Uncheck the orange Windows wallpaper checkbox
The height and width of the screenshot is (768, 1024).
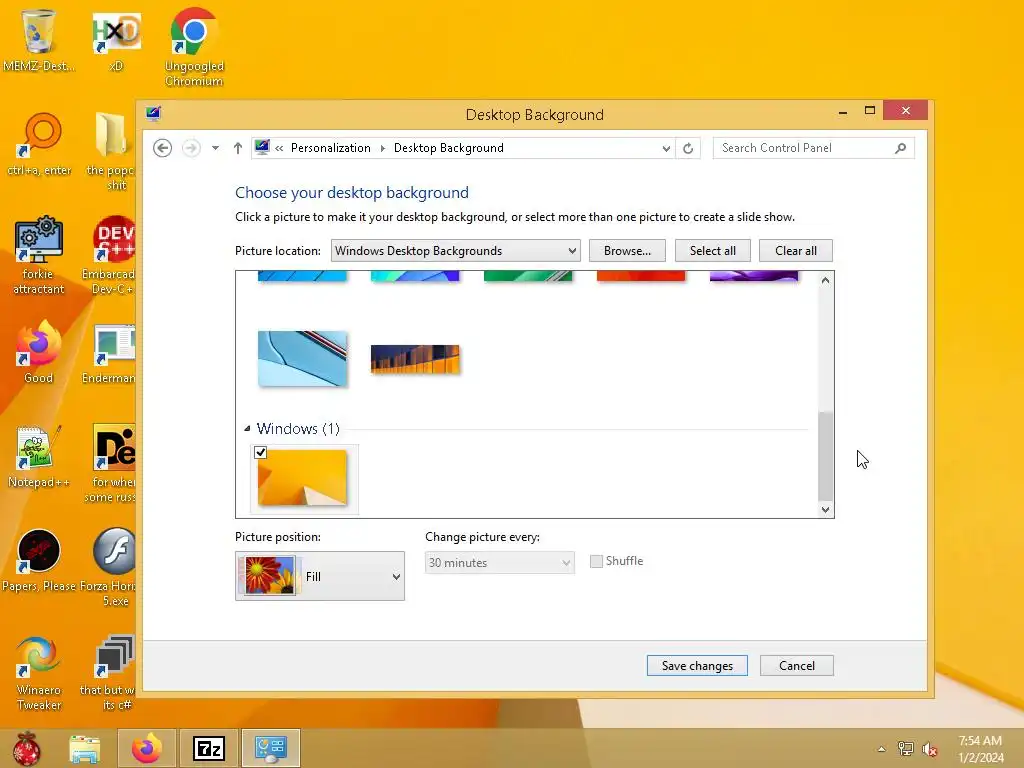(x=261, y=453)
